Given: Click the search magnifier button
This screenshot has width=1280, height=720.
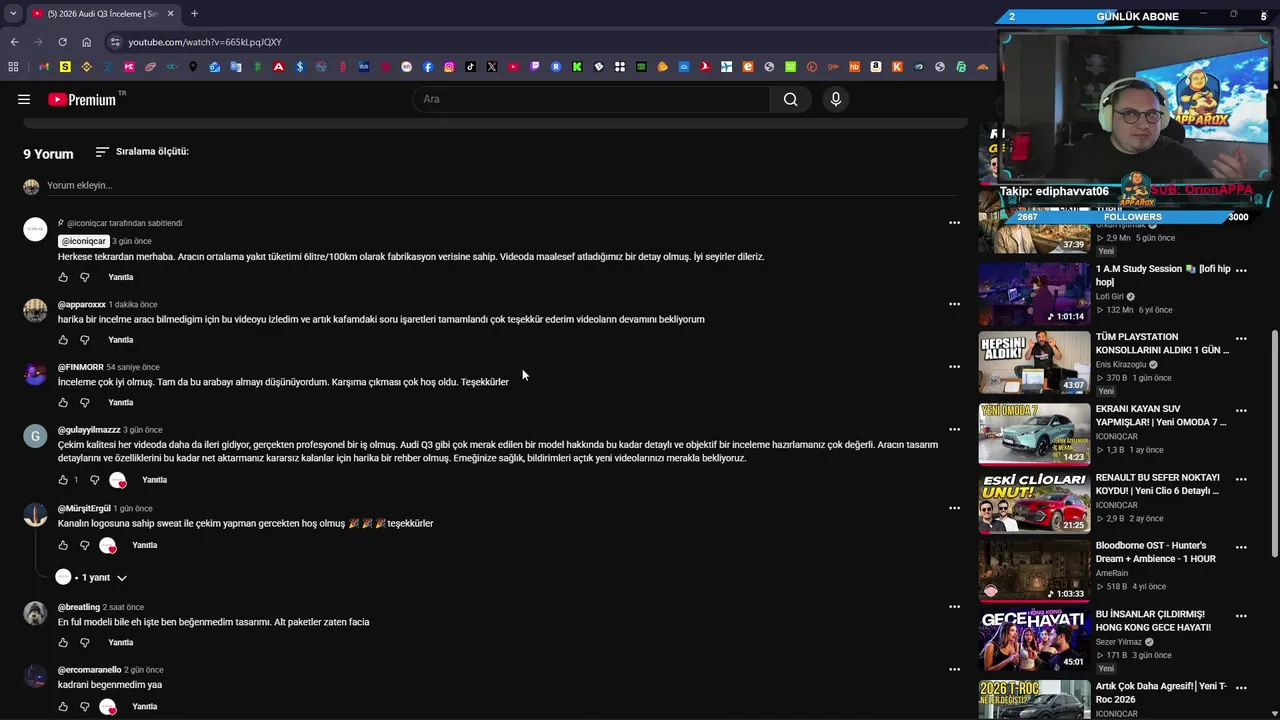Looking at the screenshot, I should (790, 99).
